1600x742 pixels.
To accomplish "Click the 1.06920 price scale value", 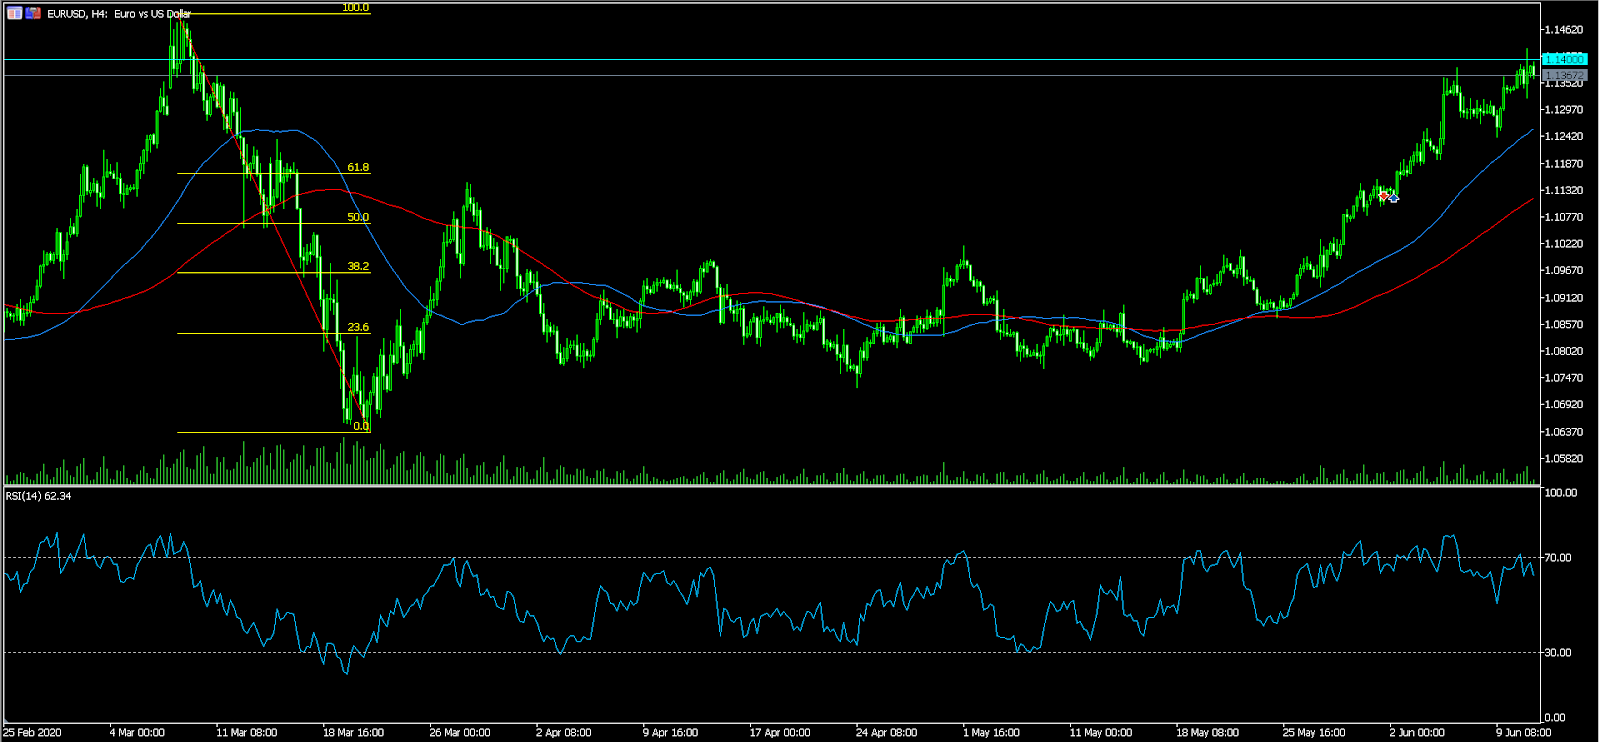I will [x=1564, y=405].
